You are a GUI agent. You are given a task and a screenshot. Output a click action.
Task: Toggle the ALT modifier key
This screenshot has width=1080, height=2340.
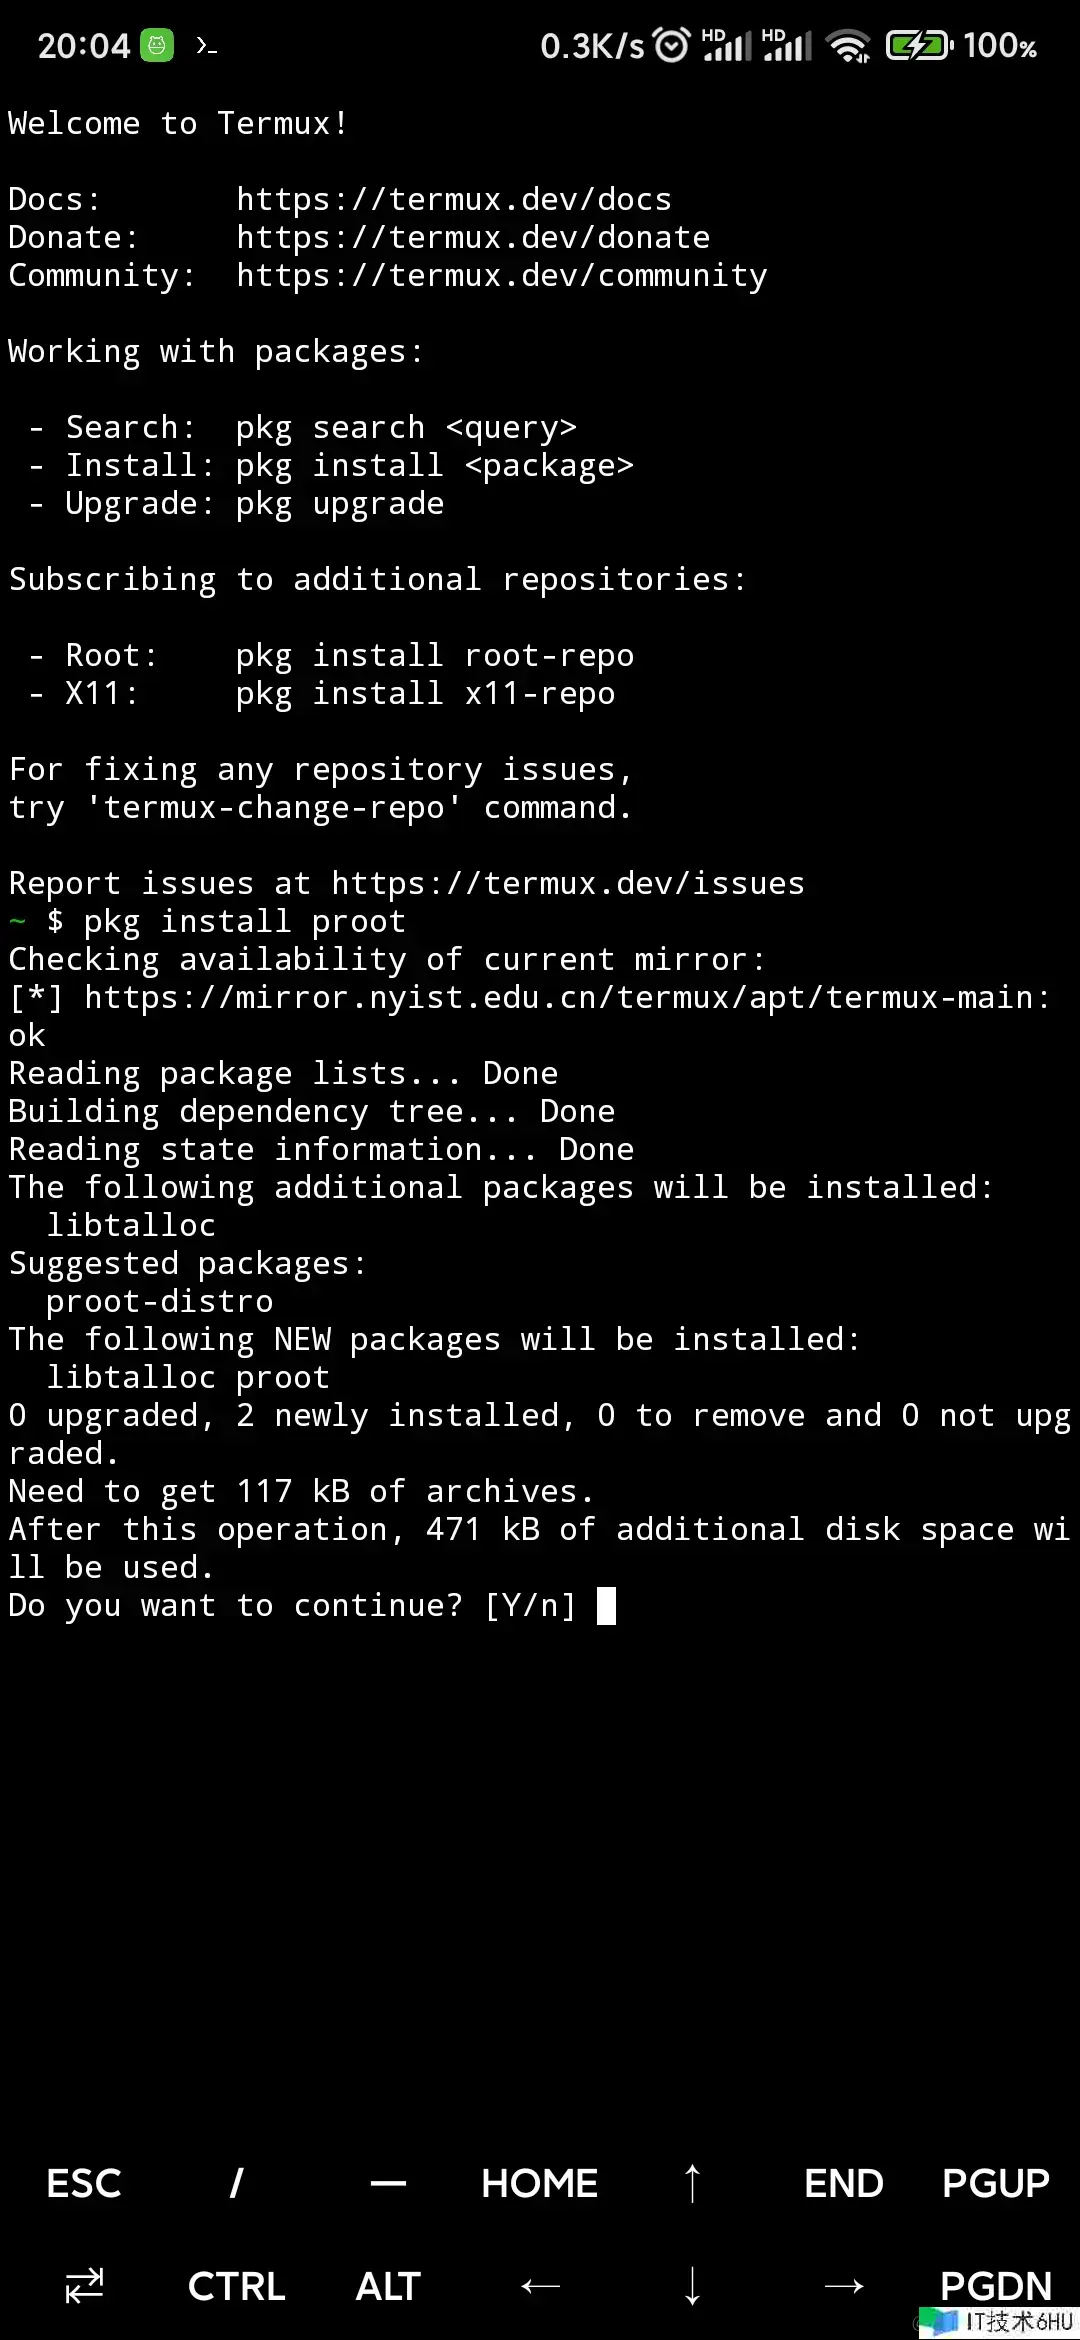click(x=388, y=2286)
